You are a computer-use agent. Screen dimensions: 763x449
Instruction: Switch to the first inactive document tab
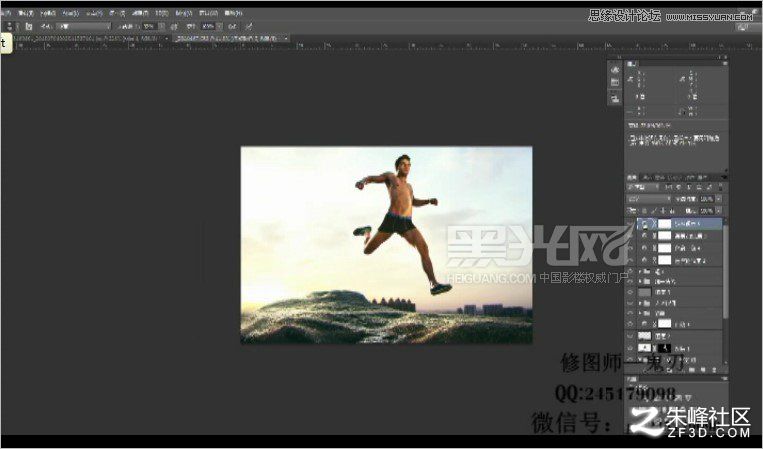click(x=90, y=38)
